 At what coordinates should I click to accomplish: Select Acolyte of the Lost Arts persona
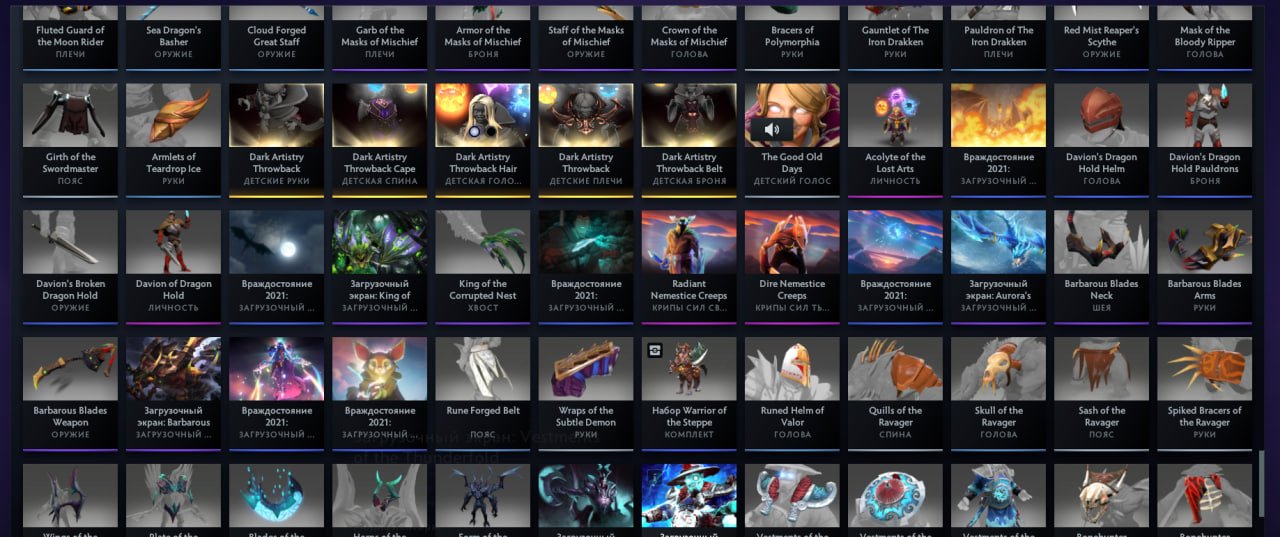tap(895, 139)
